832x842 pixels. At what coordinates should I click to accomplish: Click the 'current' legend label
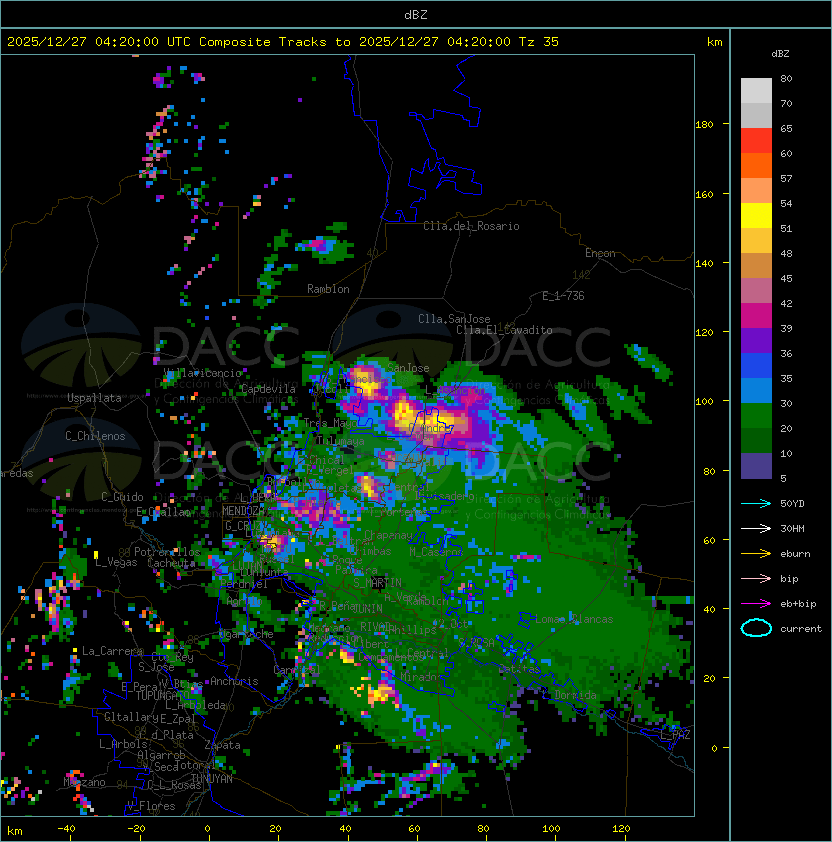pos(801,629)
